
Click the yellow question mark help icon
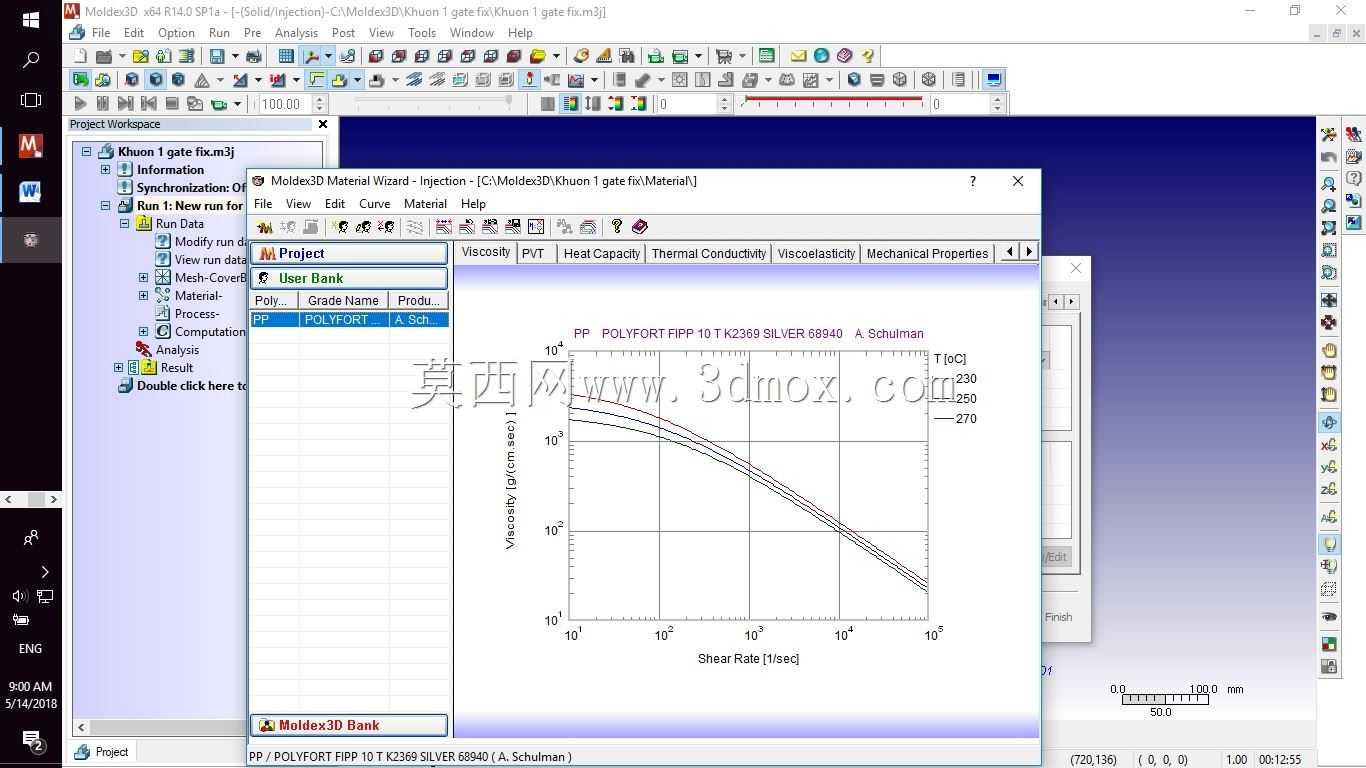(868, 56)
